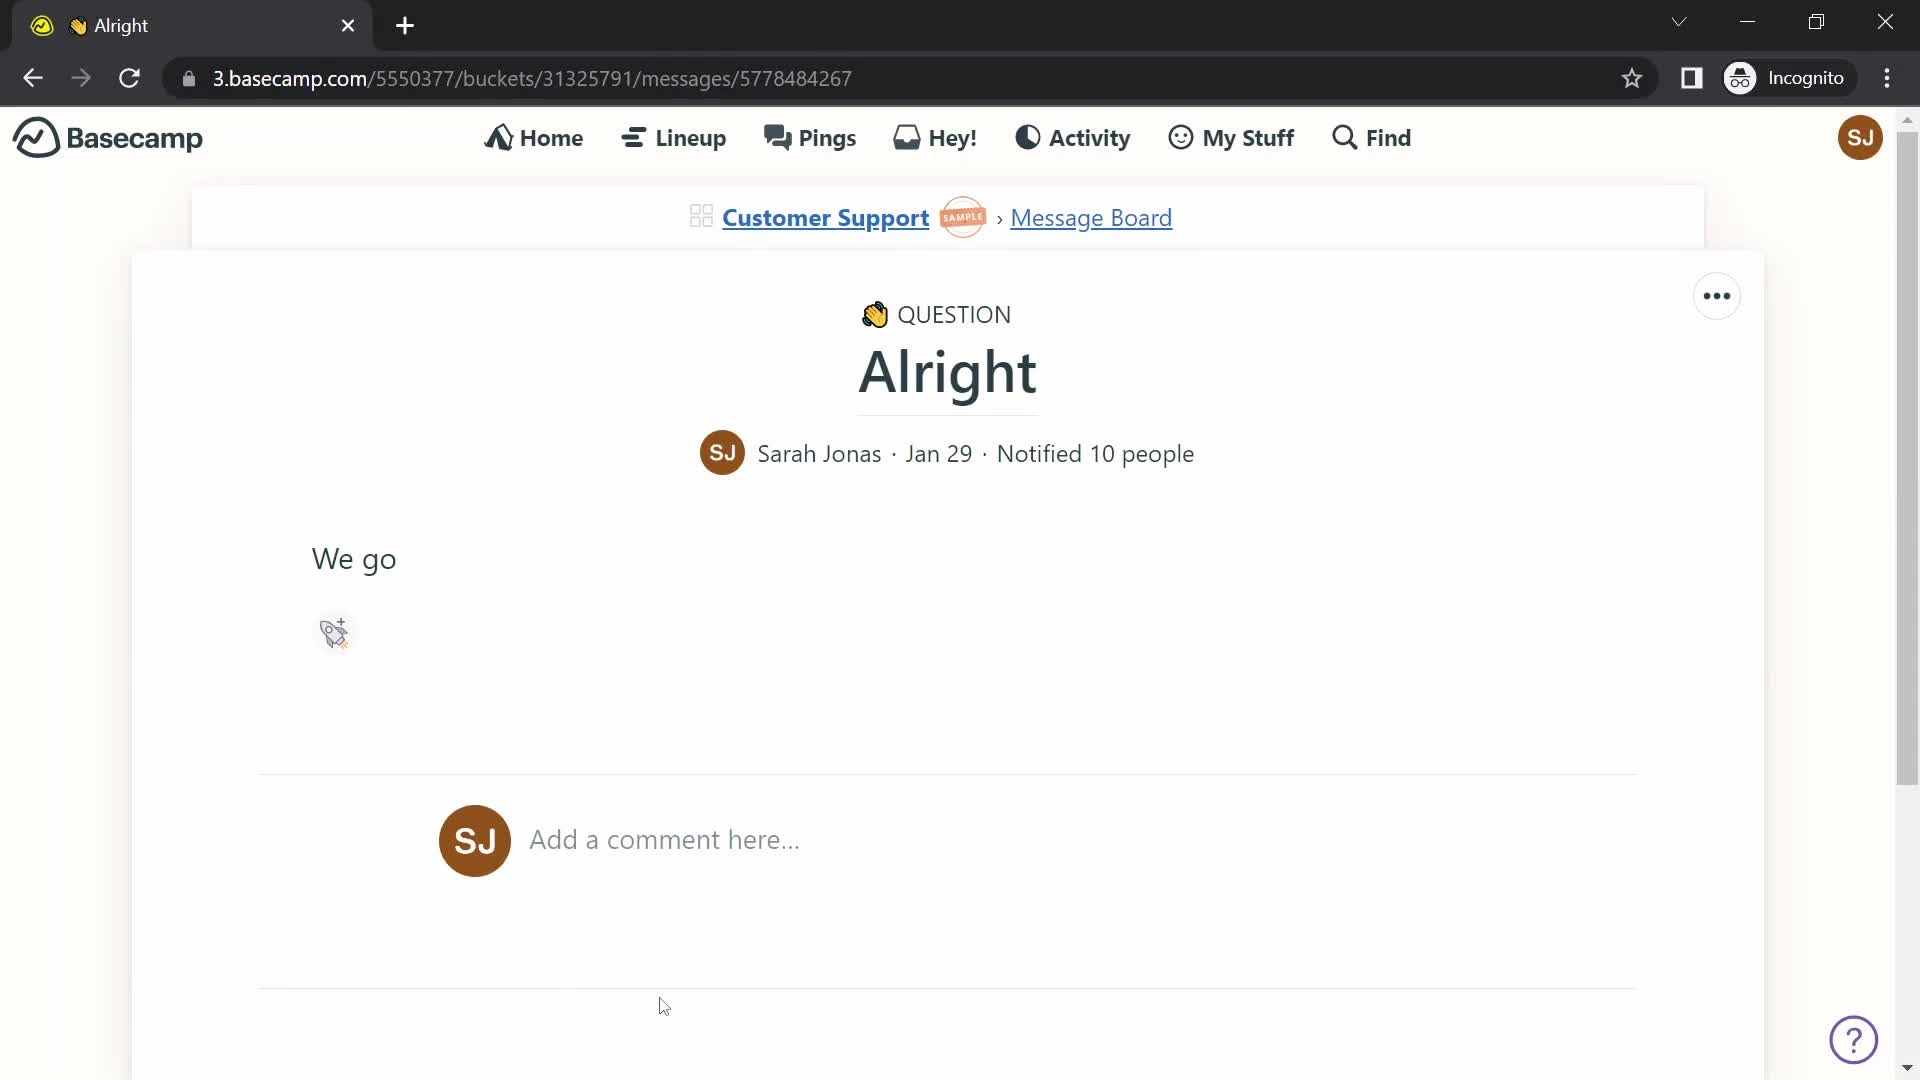Click the Add a comment input field
This screenshot has width=1920, height=1080.
click(x=666, y=839)
